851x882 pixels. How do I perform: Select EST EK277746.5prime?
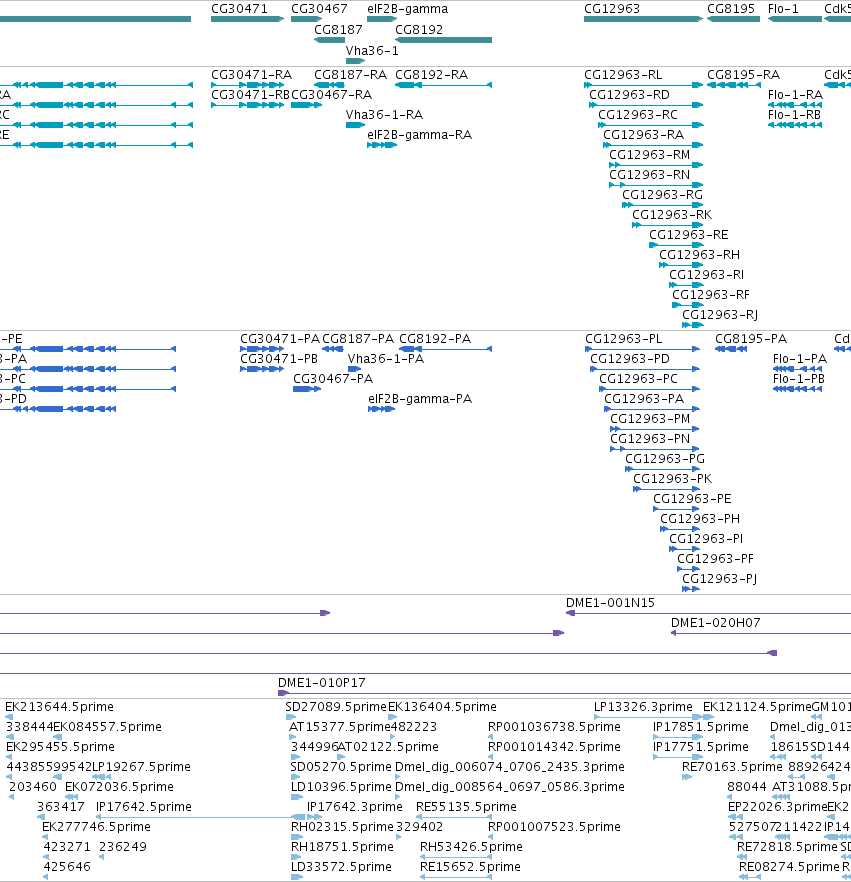click(96, 827)
